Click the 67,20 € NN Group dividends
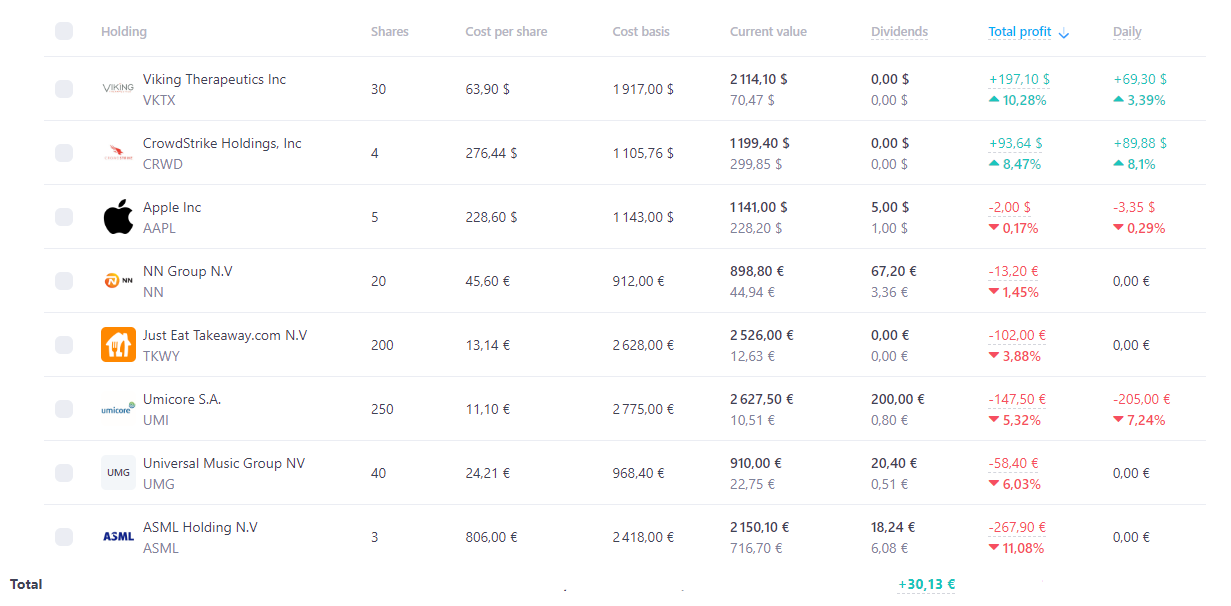1231x606 pixels. click(894, 271)
